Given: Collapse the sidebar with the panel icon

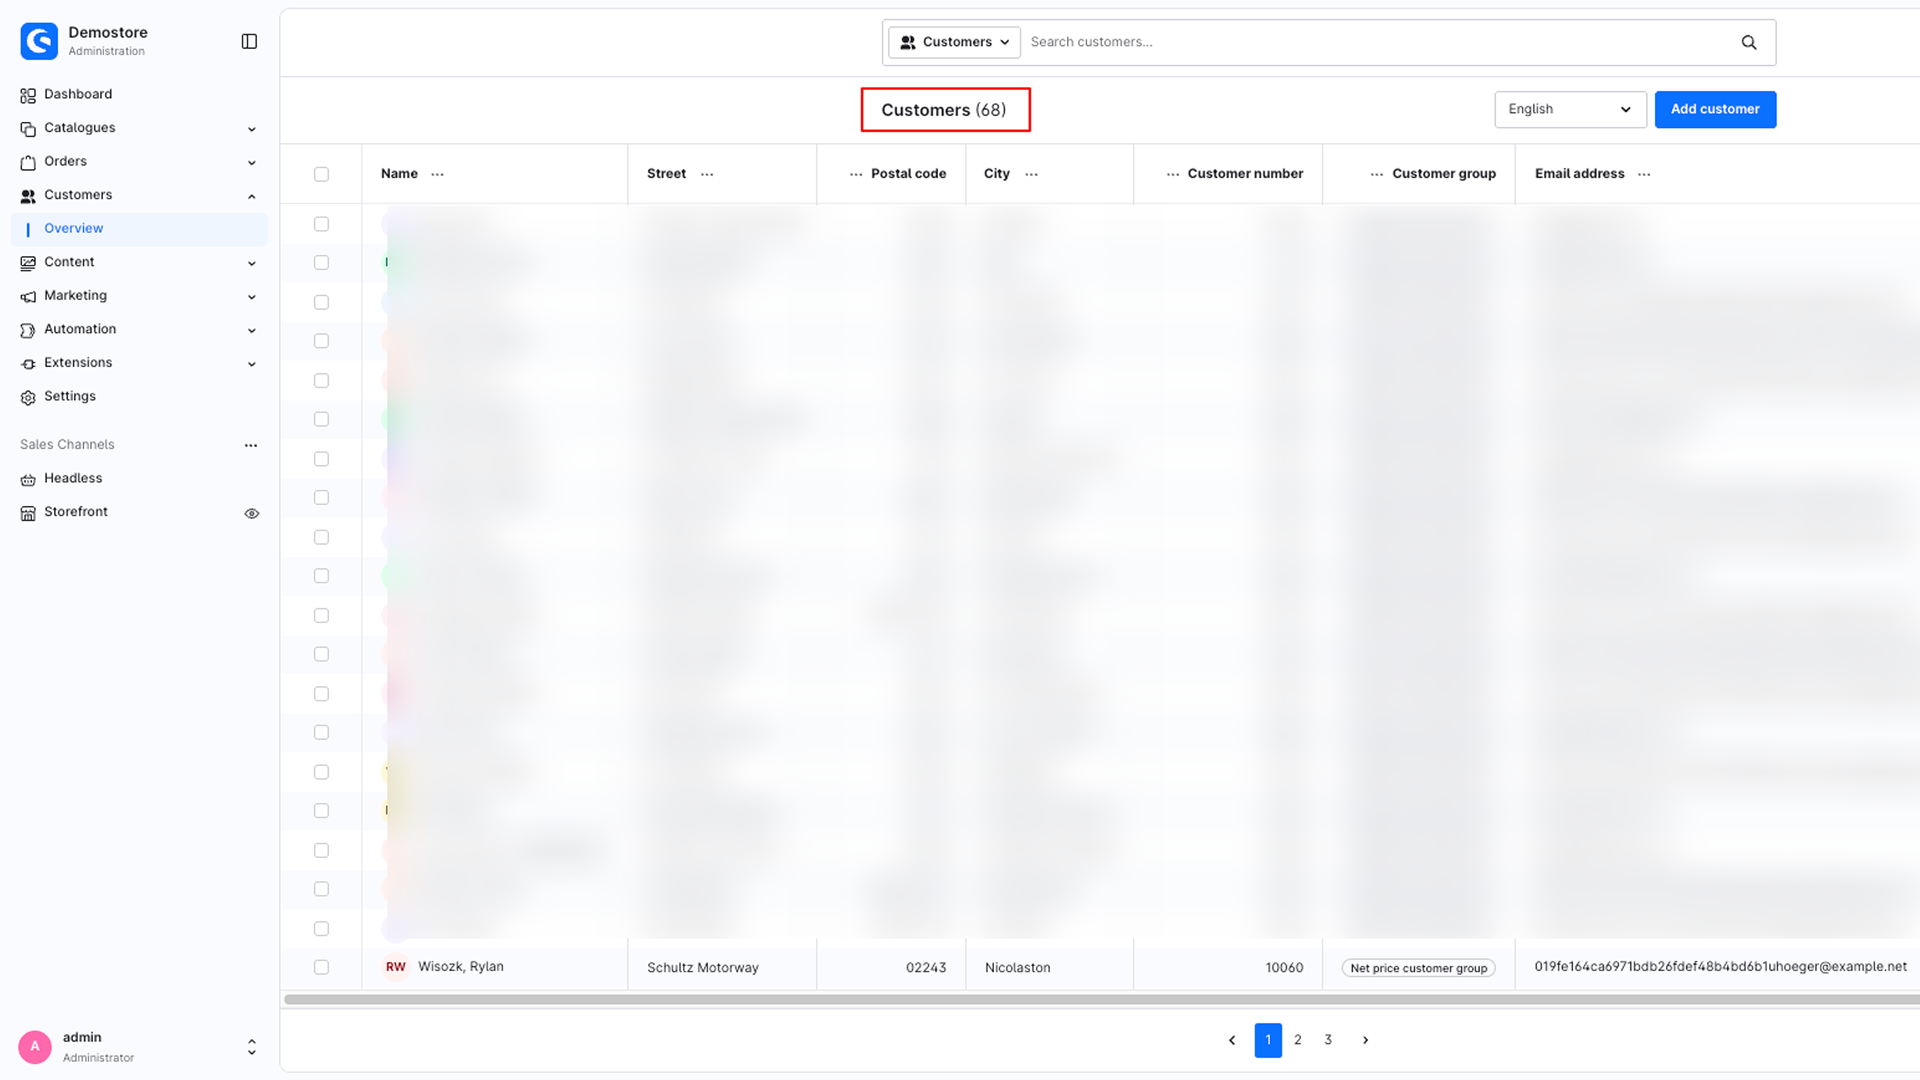Looking at the screenshot, I should tap(250, 41).
